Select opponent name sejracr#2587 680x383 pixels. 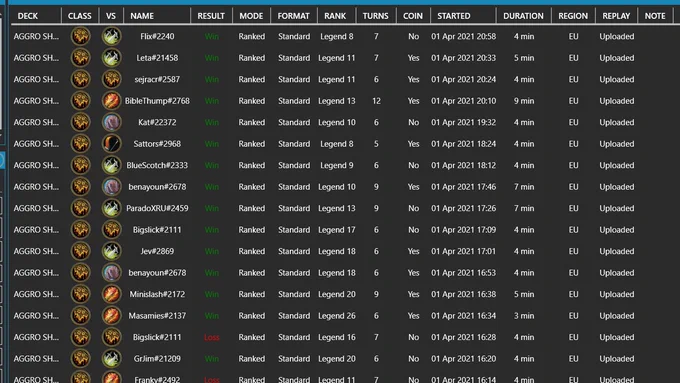pos(157,79)
